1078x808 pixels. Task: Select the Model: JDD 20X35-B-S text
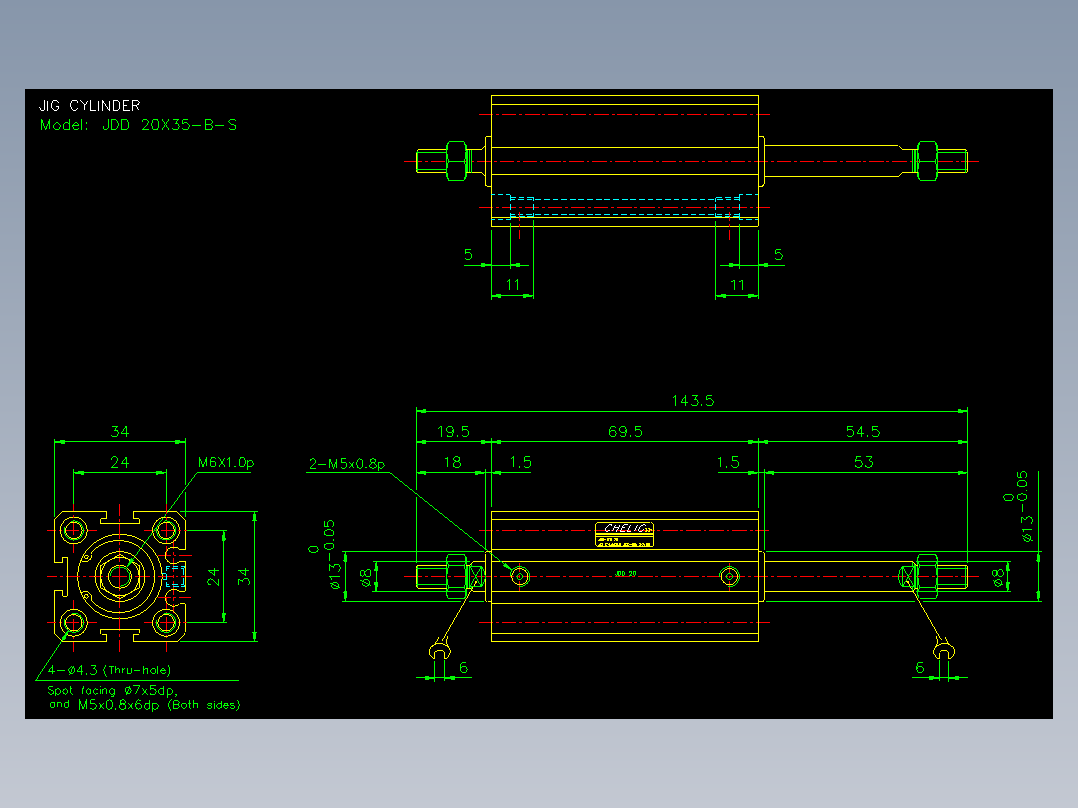[138, 125]
